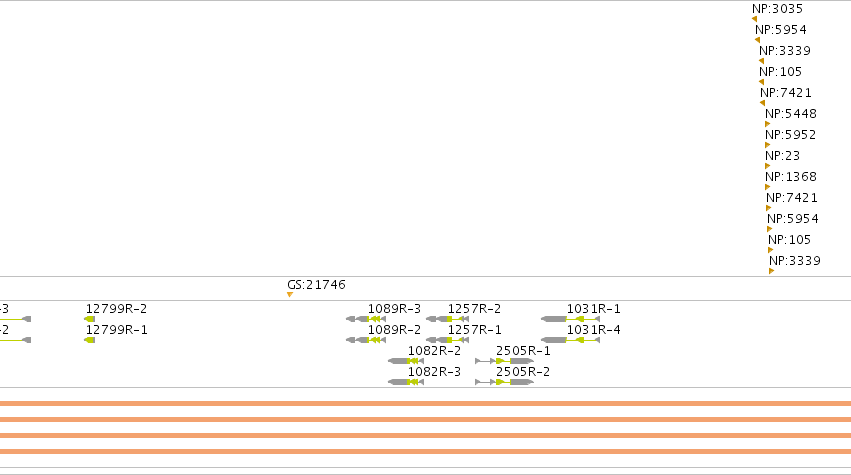The height and width of the screenshot is (475, 851).
Task: Select the 1082R-2 transcript label
Action: pos(434,351)
